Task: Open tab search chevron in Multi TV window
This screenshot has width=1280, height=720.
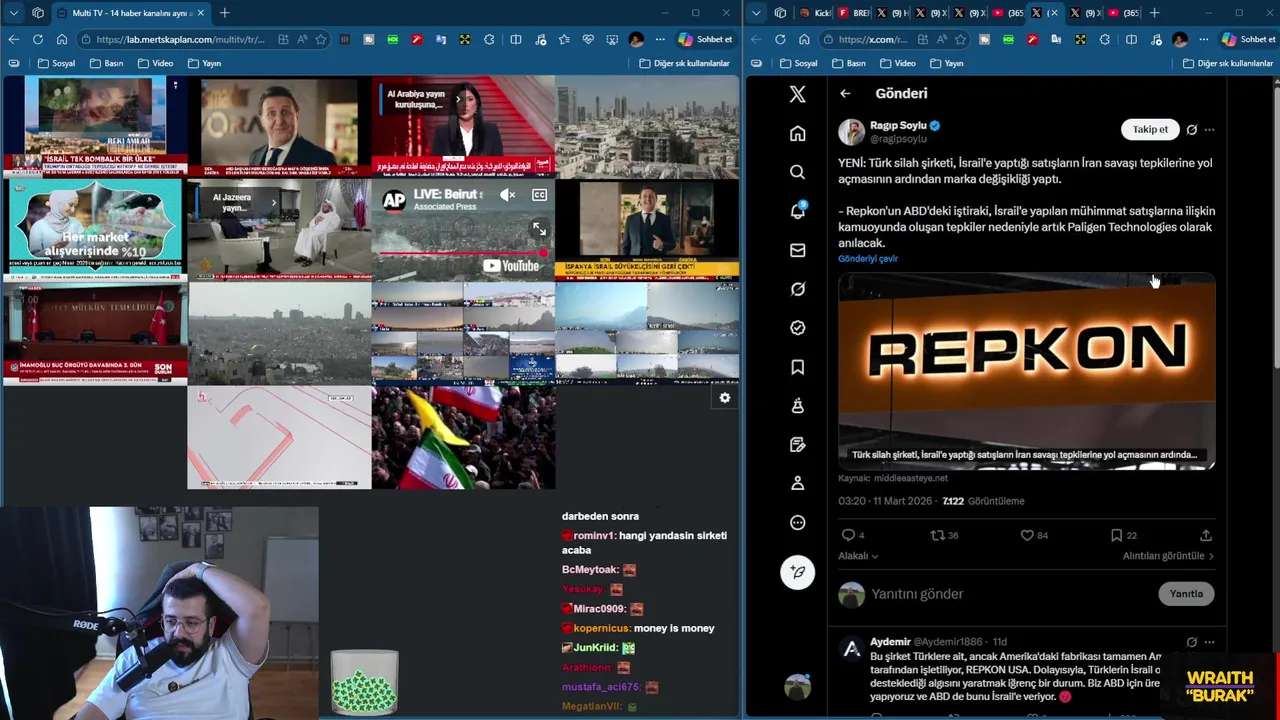Action: click(x=13, y=13)
